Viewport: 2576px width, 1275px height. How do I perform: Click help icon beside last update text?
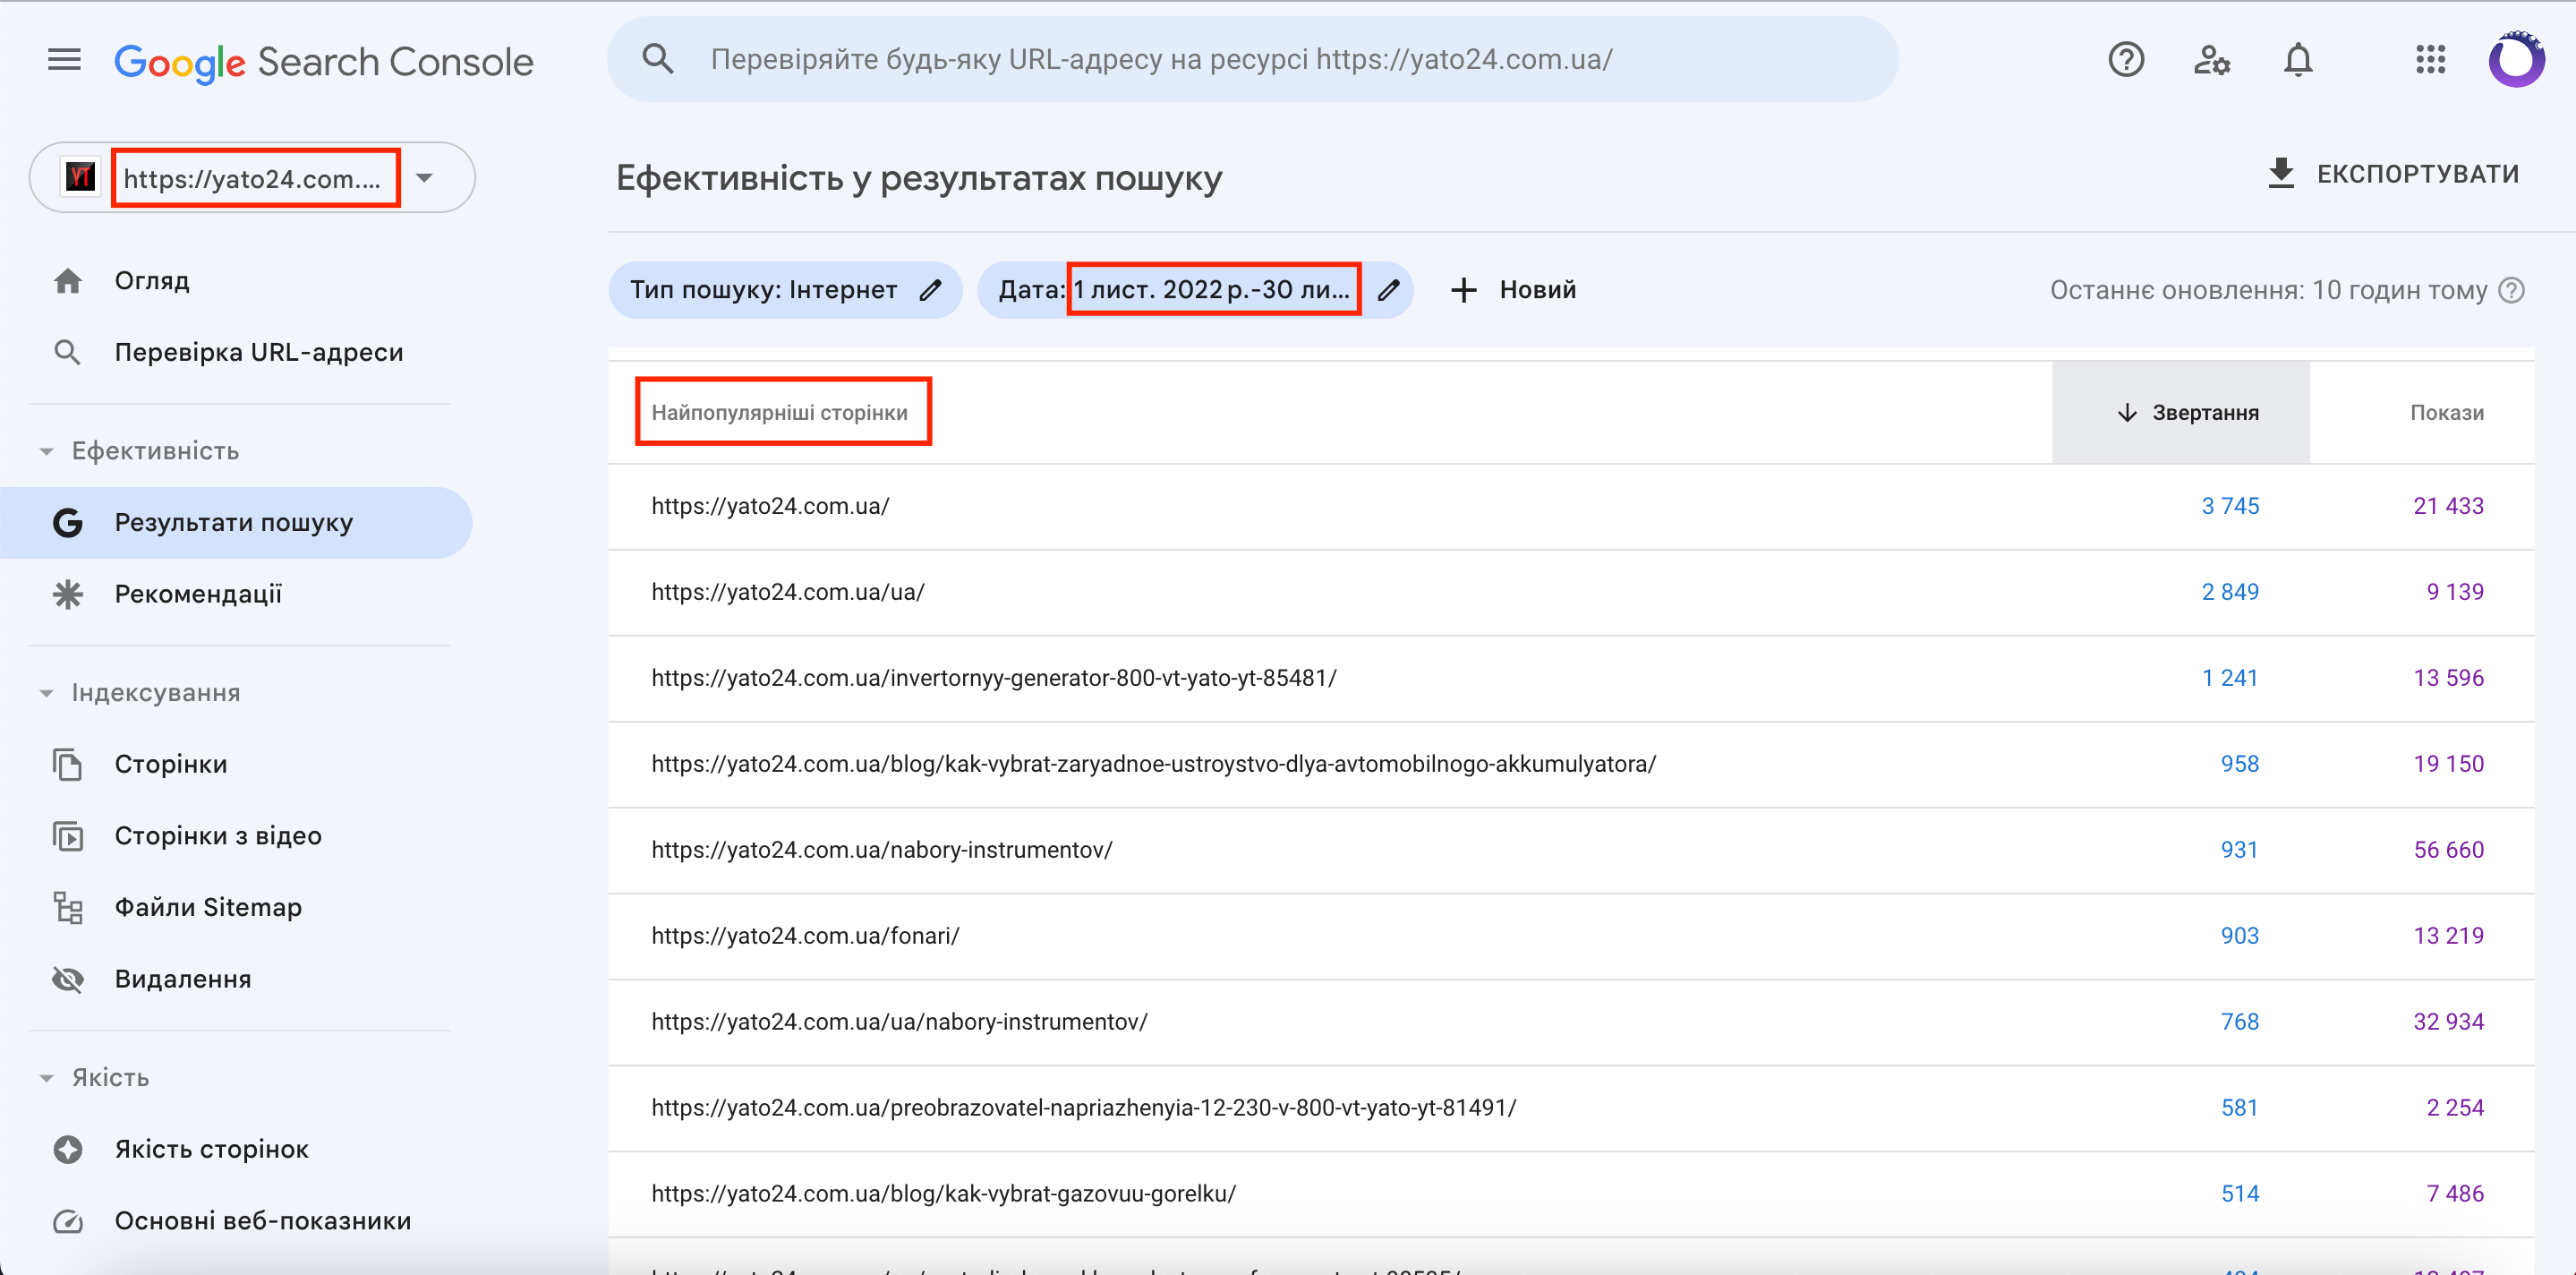[2511, 290]
